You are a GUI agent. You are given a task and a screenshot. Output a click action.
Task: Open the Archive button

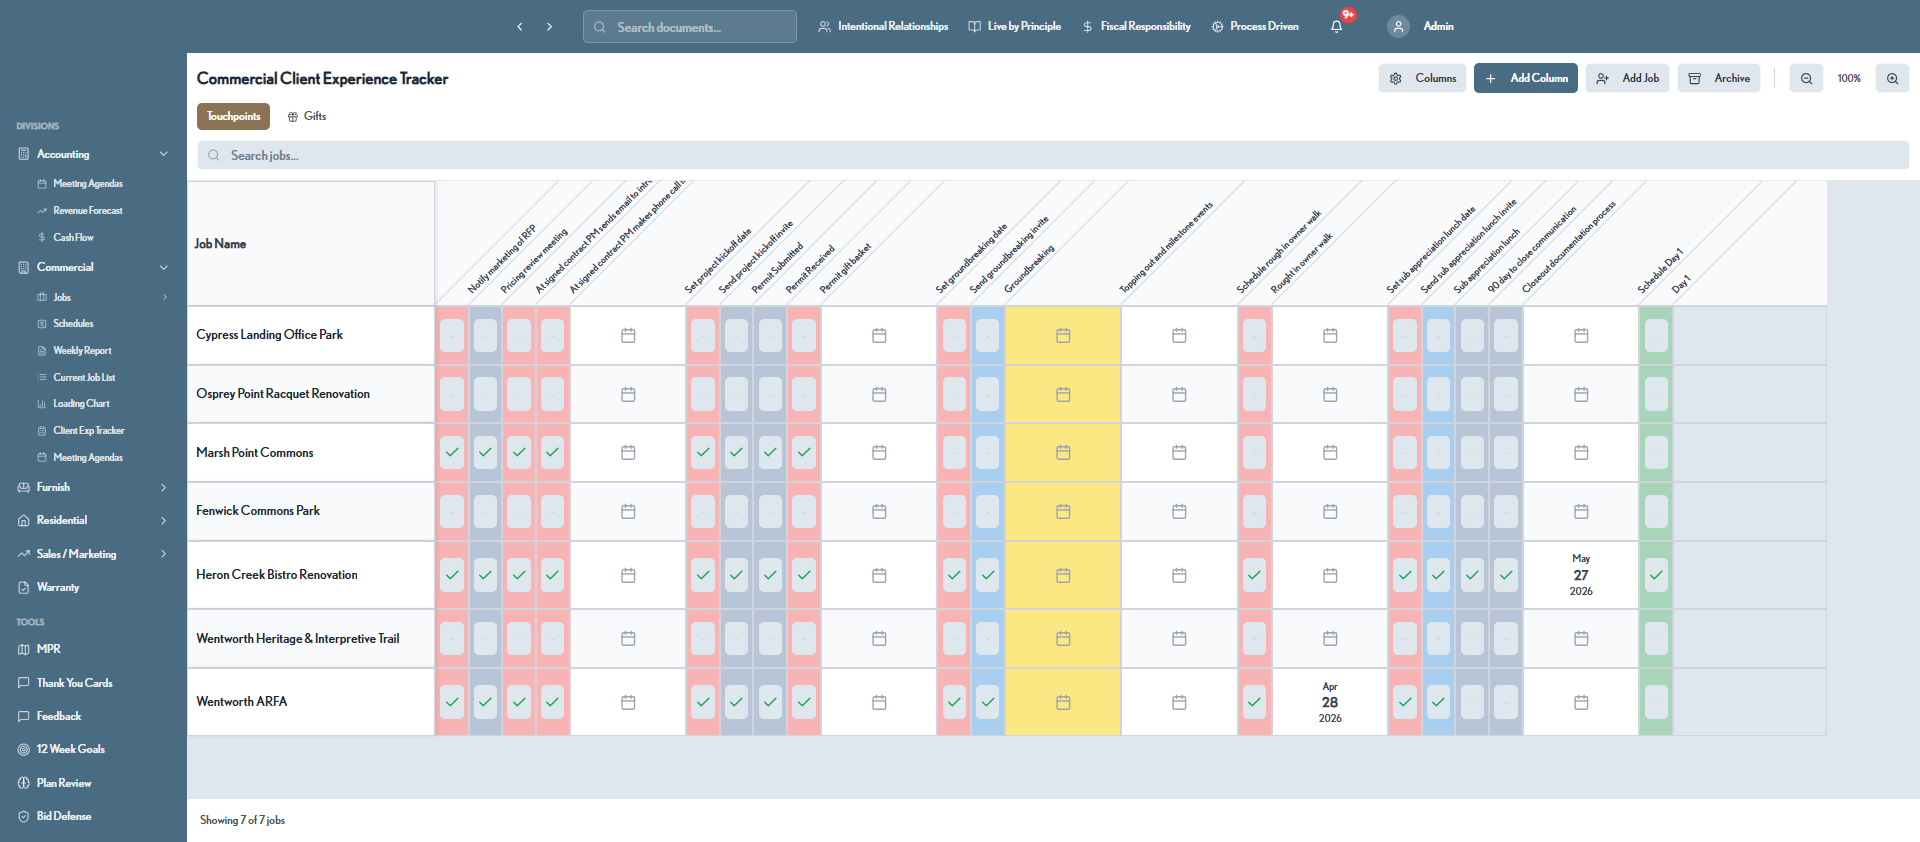point(1719,78)
